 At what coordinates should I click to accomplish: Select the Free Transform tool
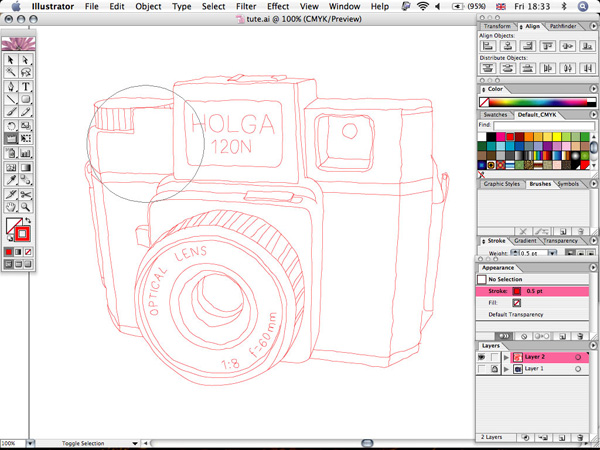pyautogui.click(x=25, y=139)
